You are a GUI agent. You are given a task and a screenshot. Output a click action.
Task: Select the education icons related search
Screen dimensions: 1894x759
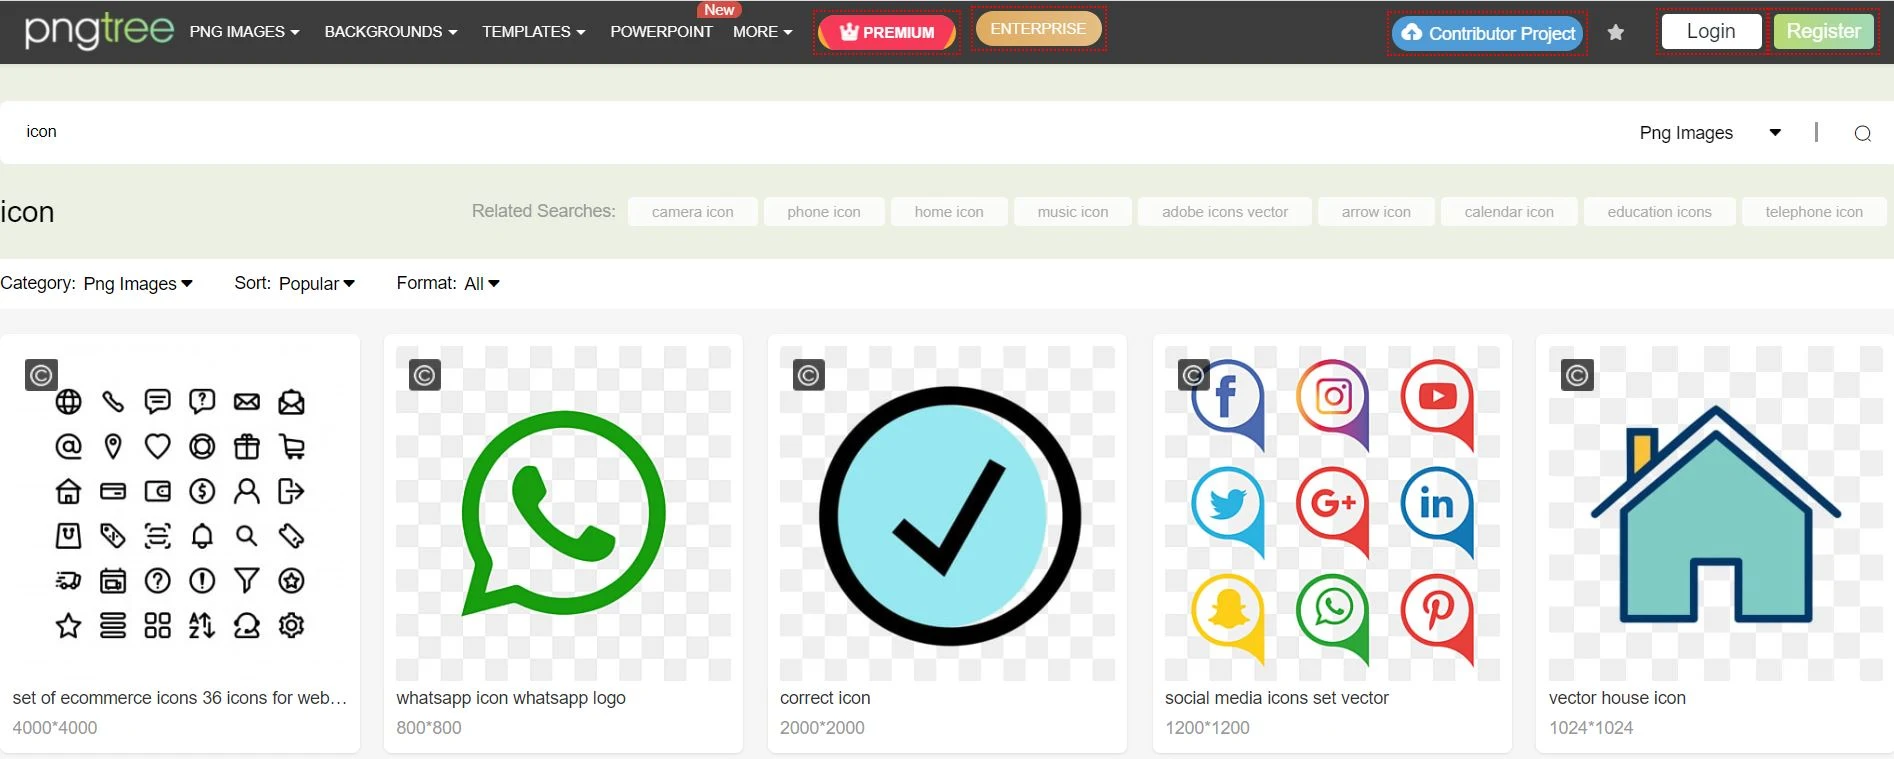[x=1660, y=212]
